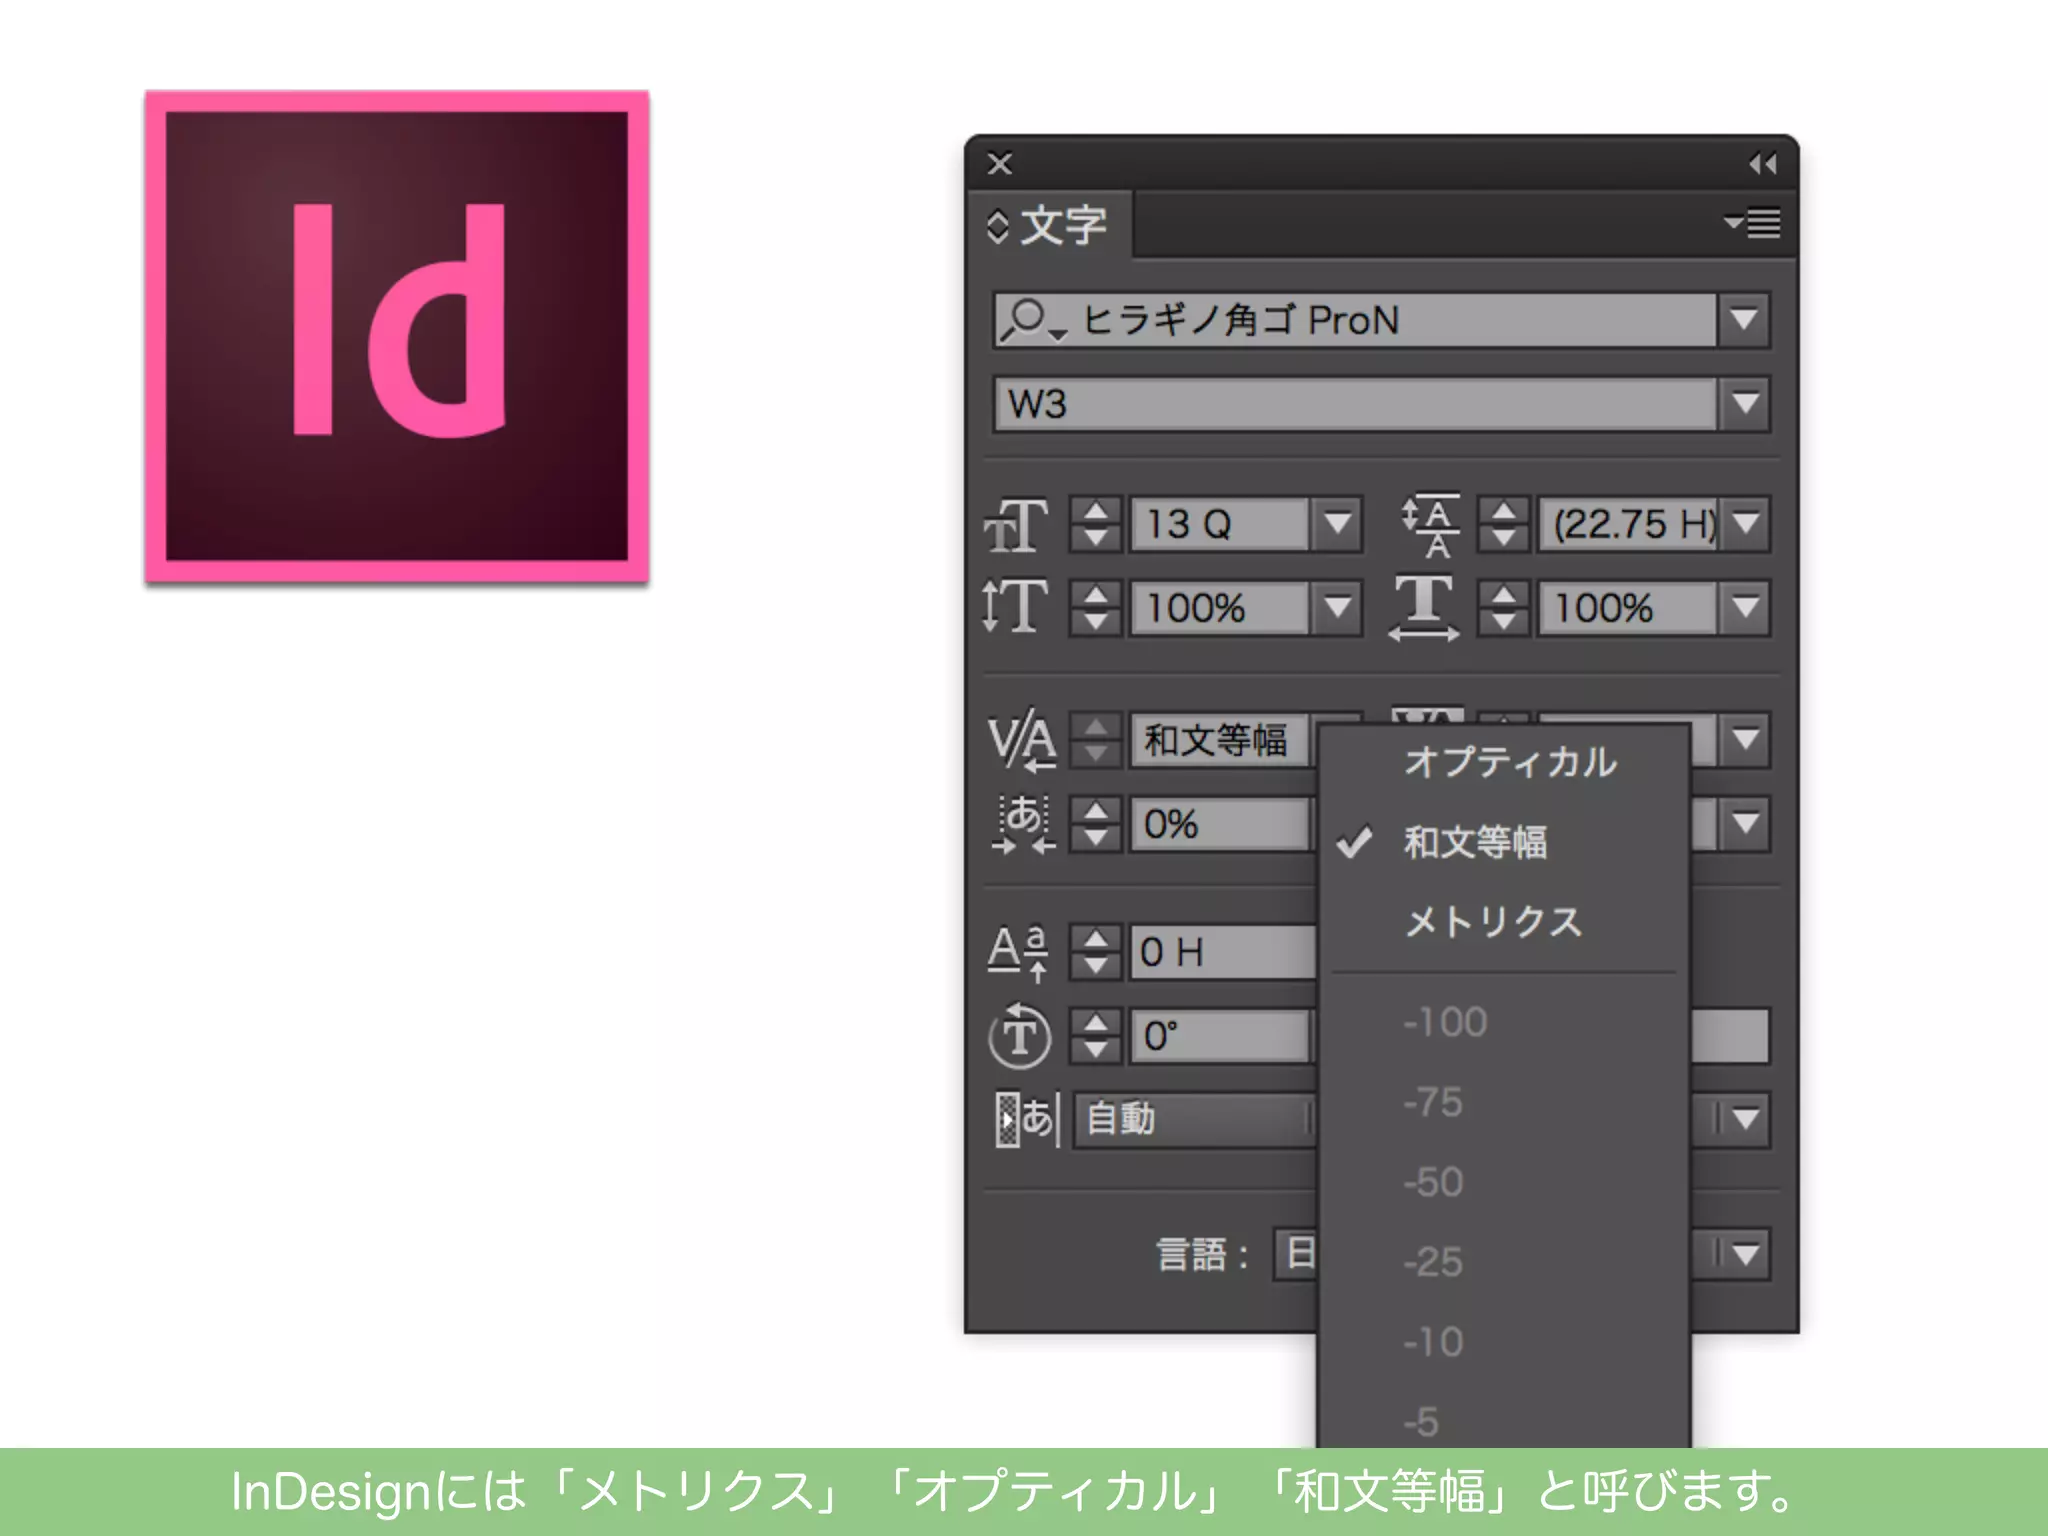Image resolution: width=2048 pixels, height=1536 pixels.
Task: Open the tracking dropdown arrow
Action: point(1745,741)
